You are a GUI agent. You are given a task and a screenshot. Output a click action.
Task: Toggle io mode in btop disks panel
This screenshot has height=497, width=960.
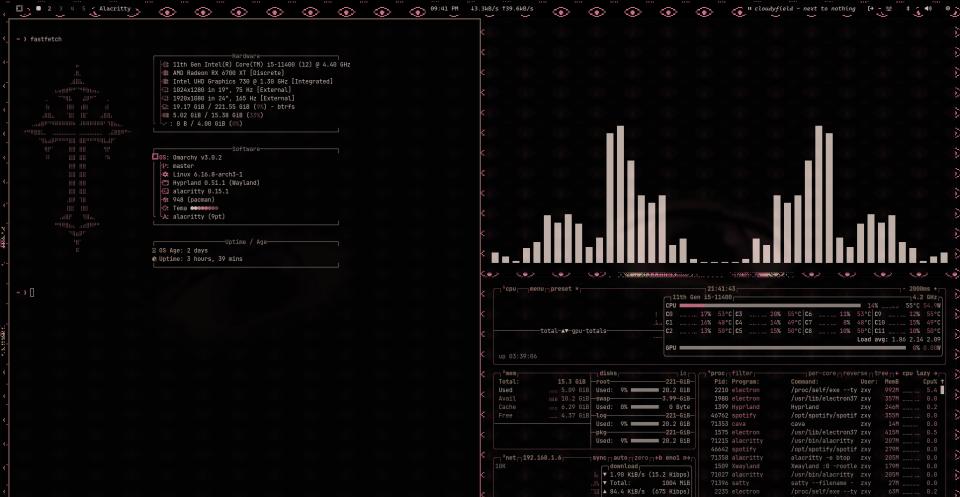(683, 373)
